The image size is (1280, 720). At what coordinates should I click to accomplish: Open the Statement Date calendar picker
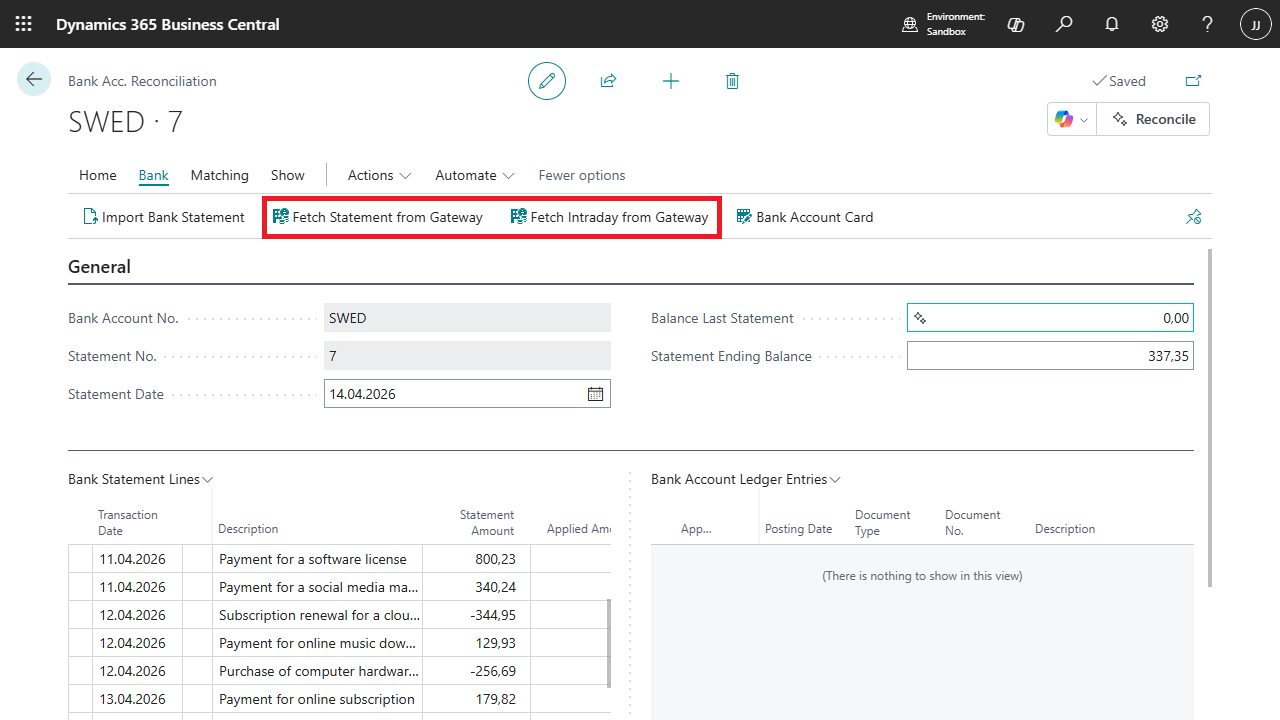595,393
